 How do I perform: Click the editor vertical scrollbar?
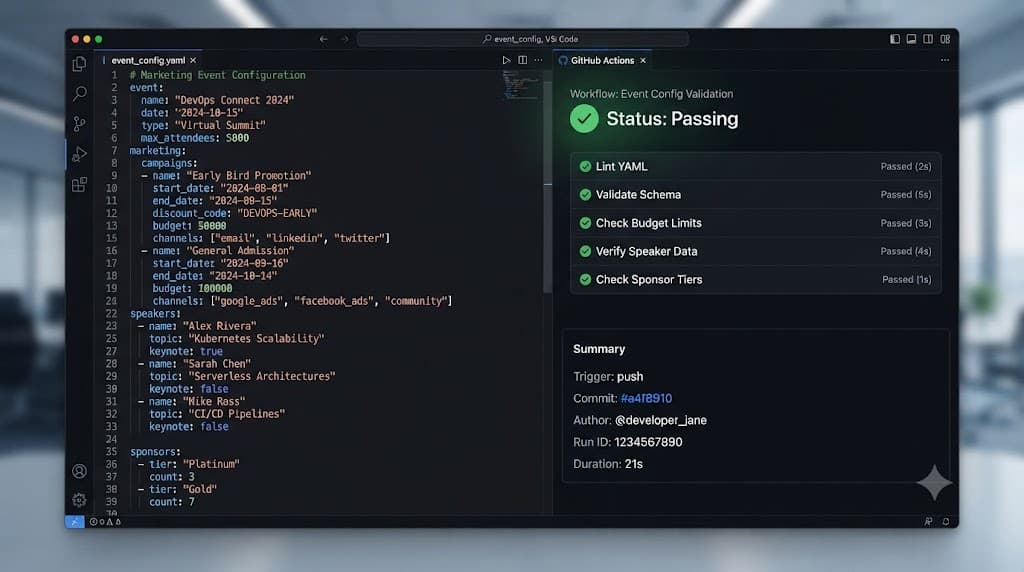[548, 186]
